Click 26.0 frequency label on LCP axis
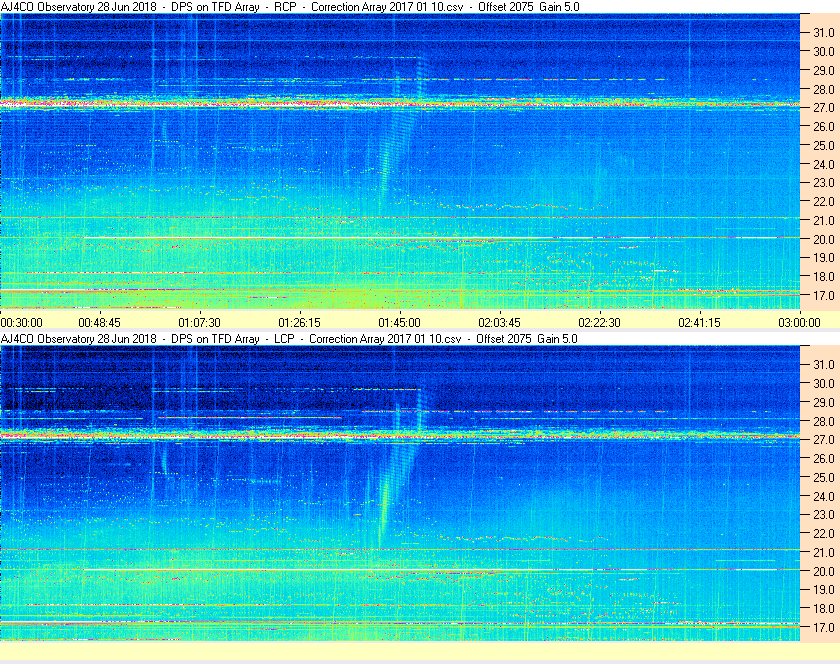840x664 pixels. [824, 459]
